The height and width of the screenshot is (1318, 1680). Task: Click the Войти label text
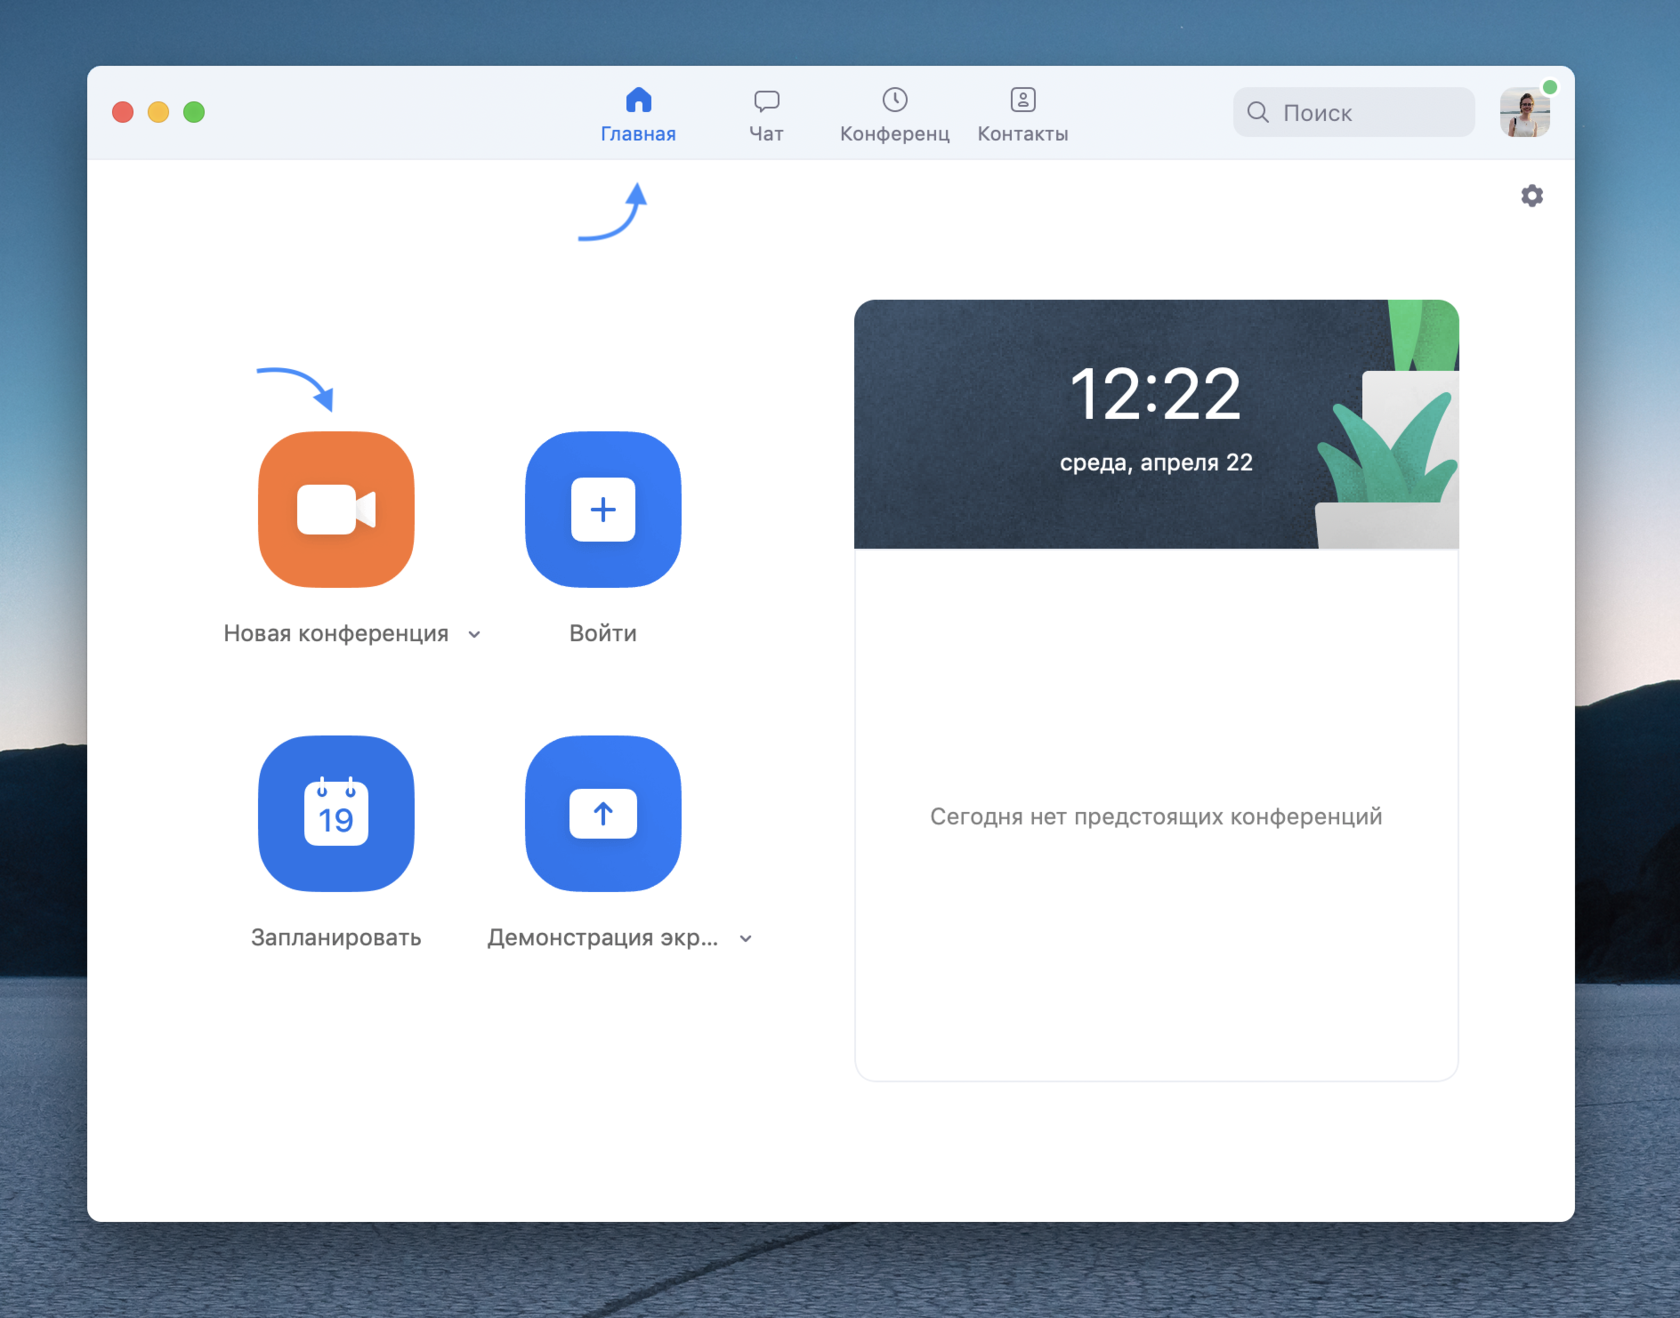[603, 633]
